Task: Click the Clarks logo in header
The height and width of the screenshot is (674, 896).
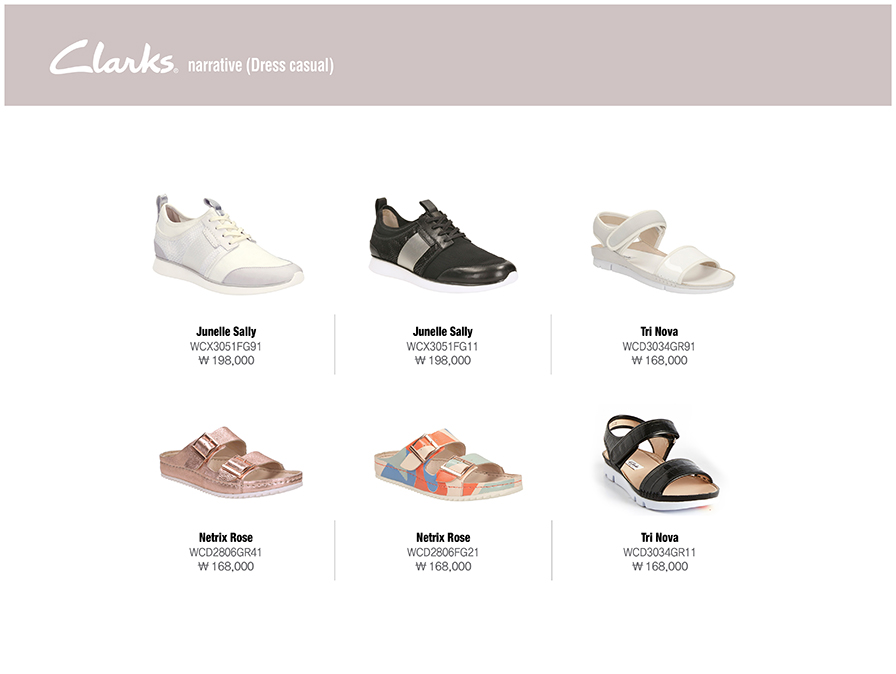Action: click(113, 57)
